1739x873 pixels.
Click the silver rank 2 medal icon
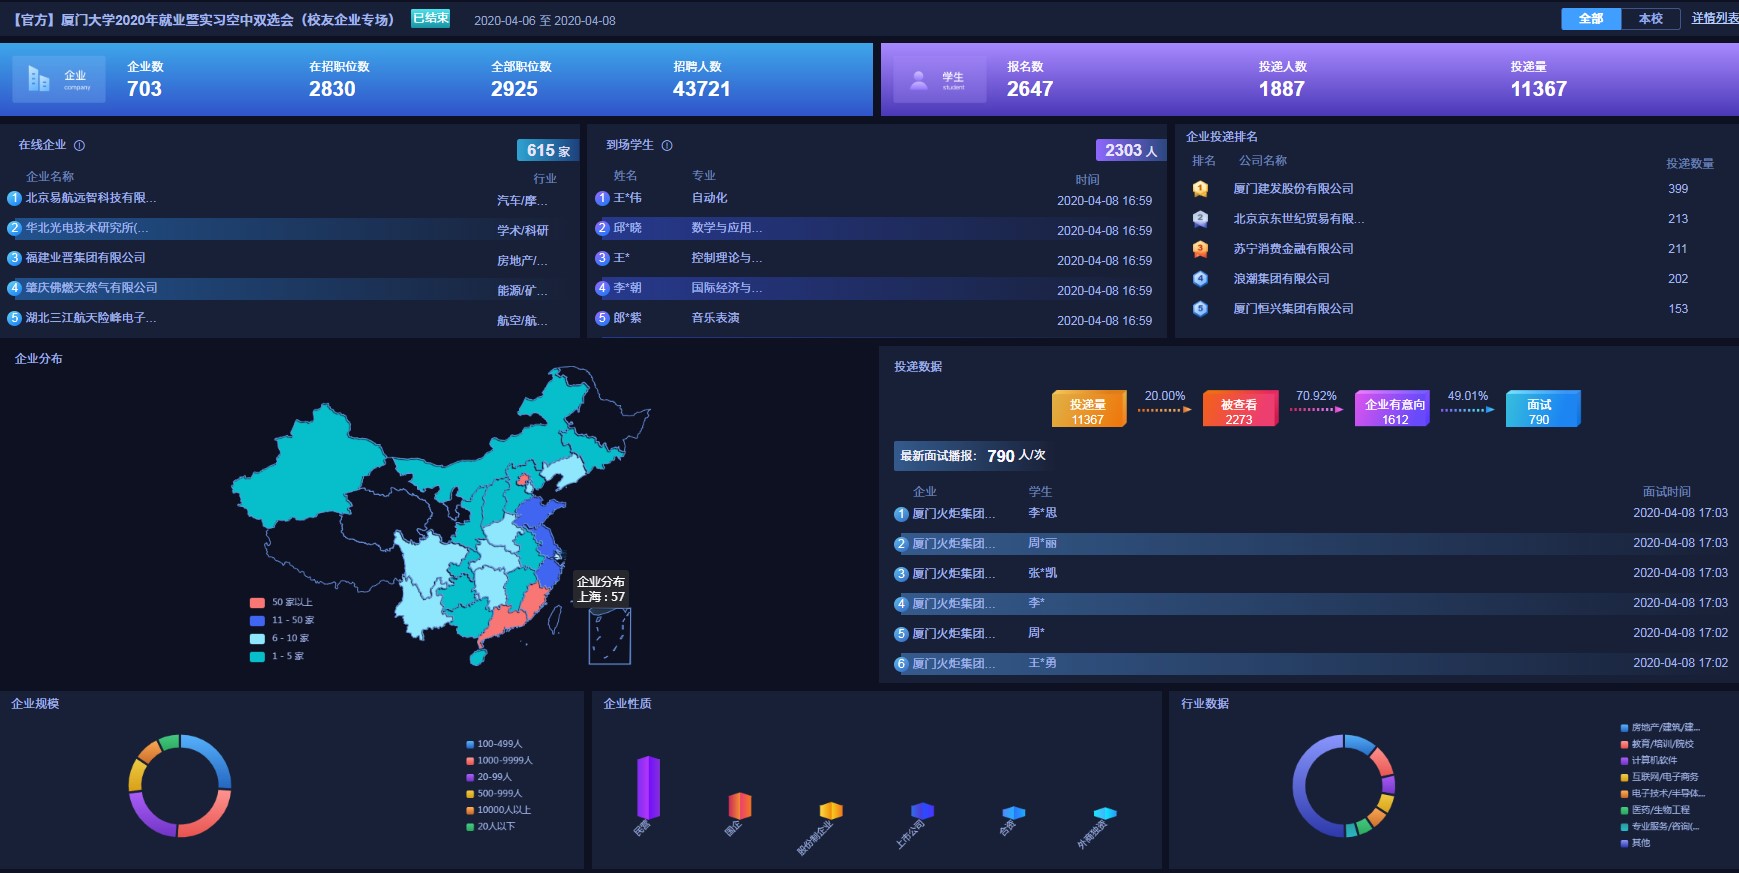coord(1200,219)
